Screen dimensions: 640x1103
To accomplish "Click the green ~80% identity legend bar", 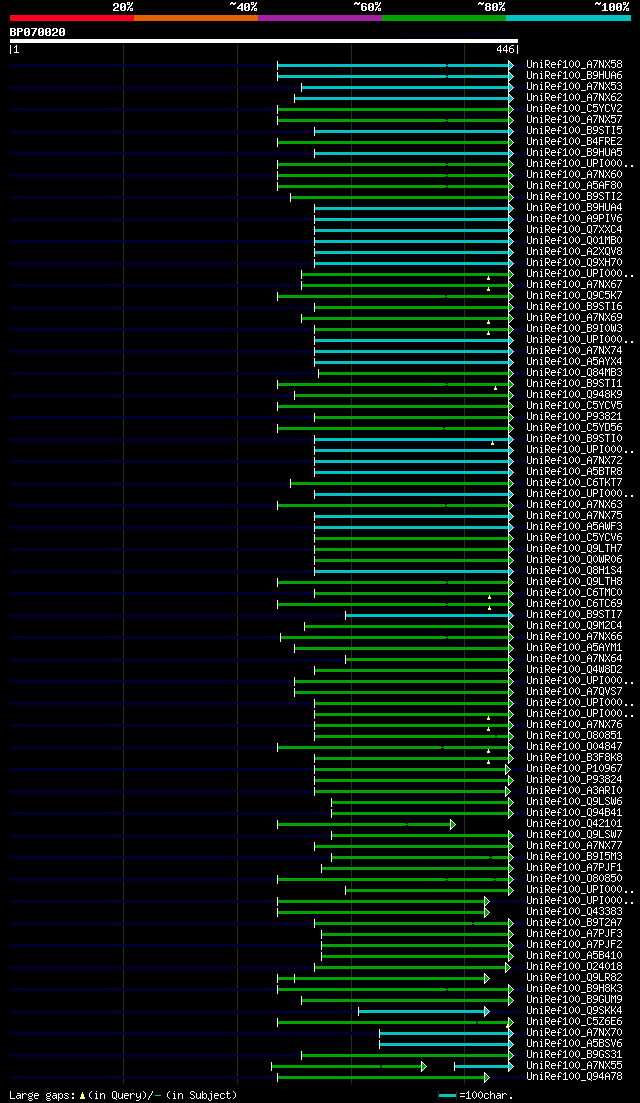I will (x=444, y=17).
